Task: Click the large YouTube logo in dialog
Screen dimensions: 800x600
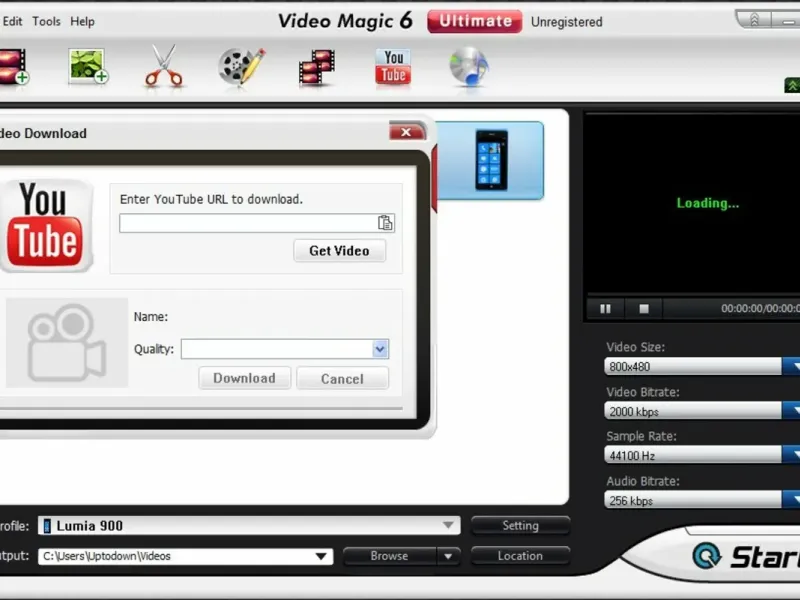Action: pyautogui.click(x=46, y=224)
